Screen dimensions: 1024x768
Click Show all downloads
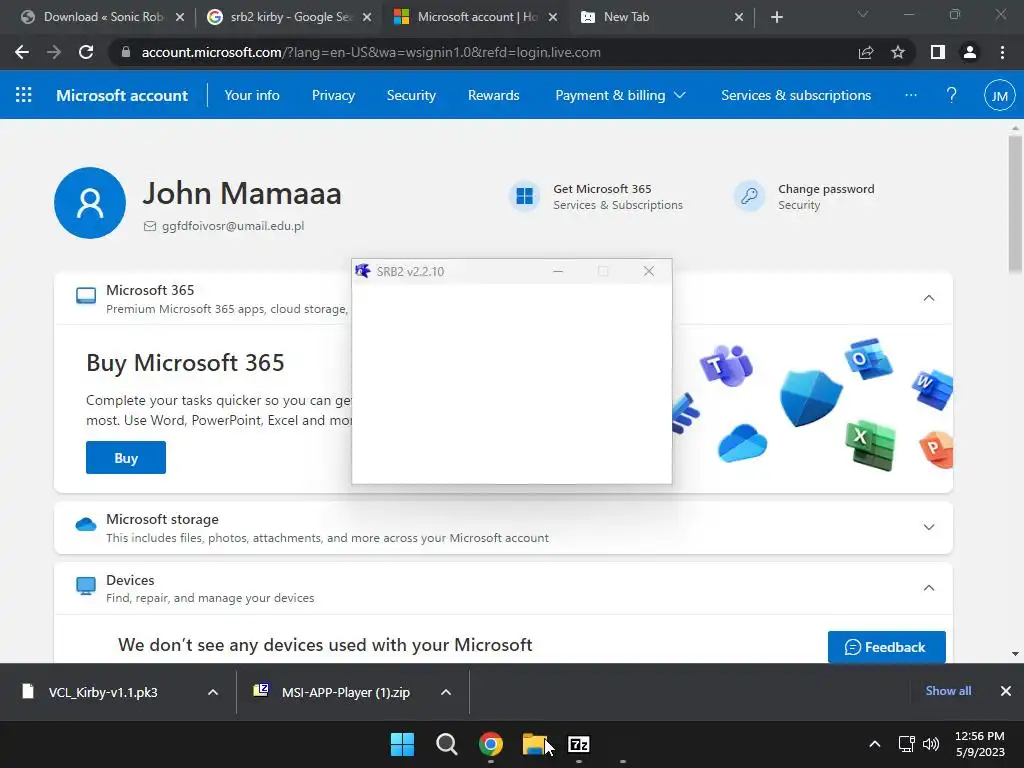click(x=948, y=691)
